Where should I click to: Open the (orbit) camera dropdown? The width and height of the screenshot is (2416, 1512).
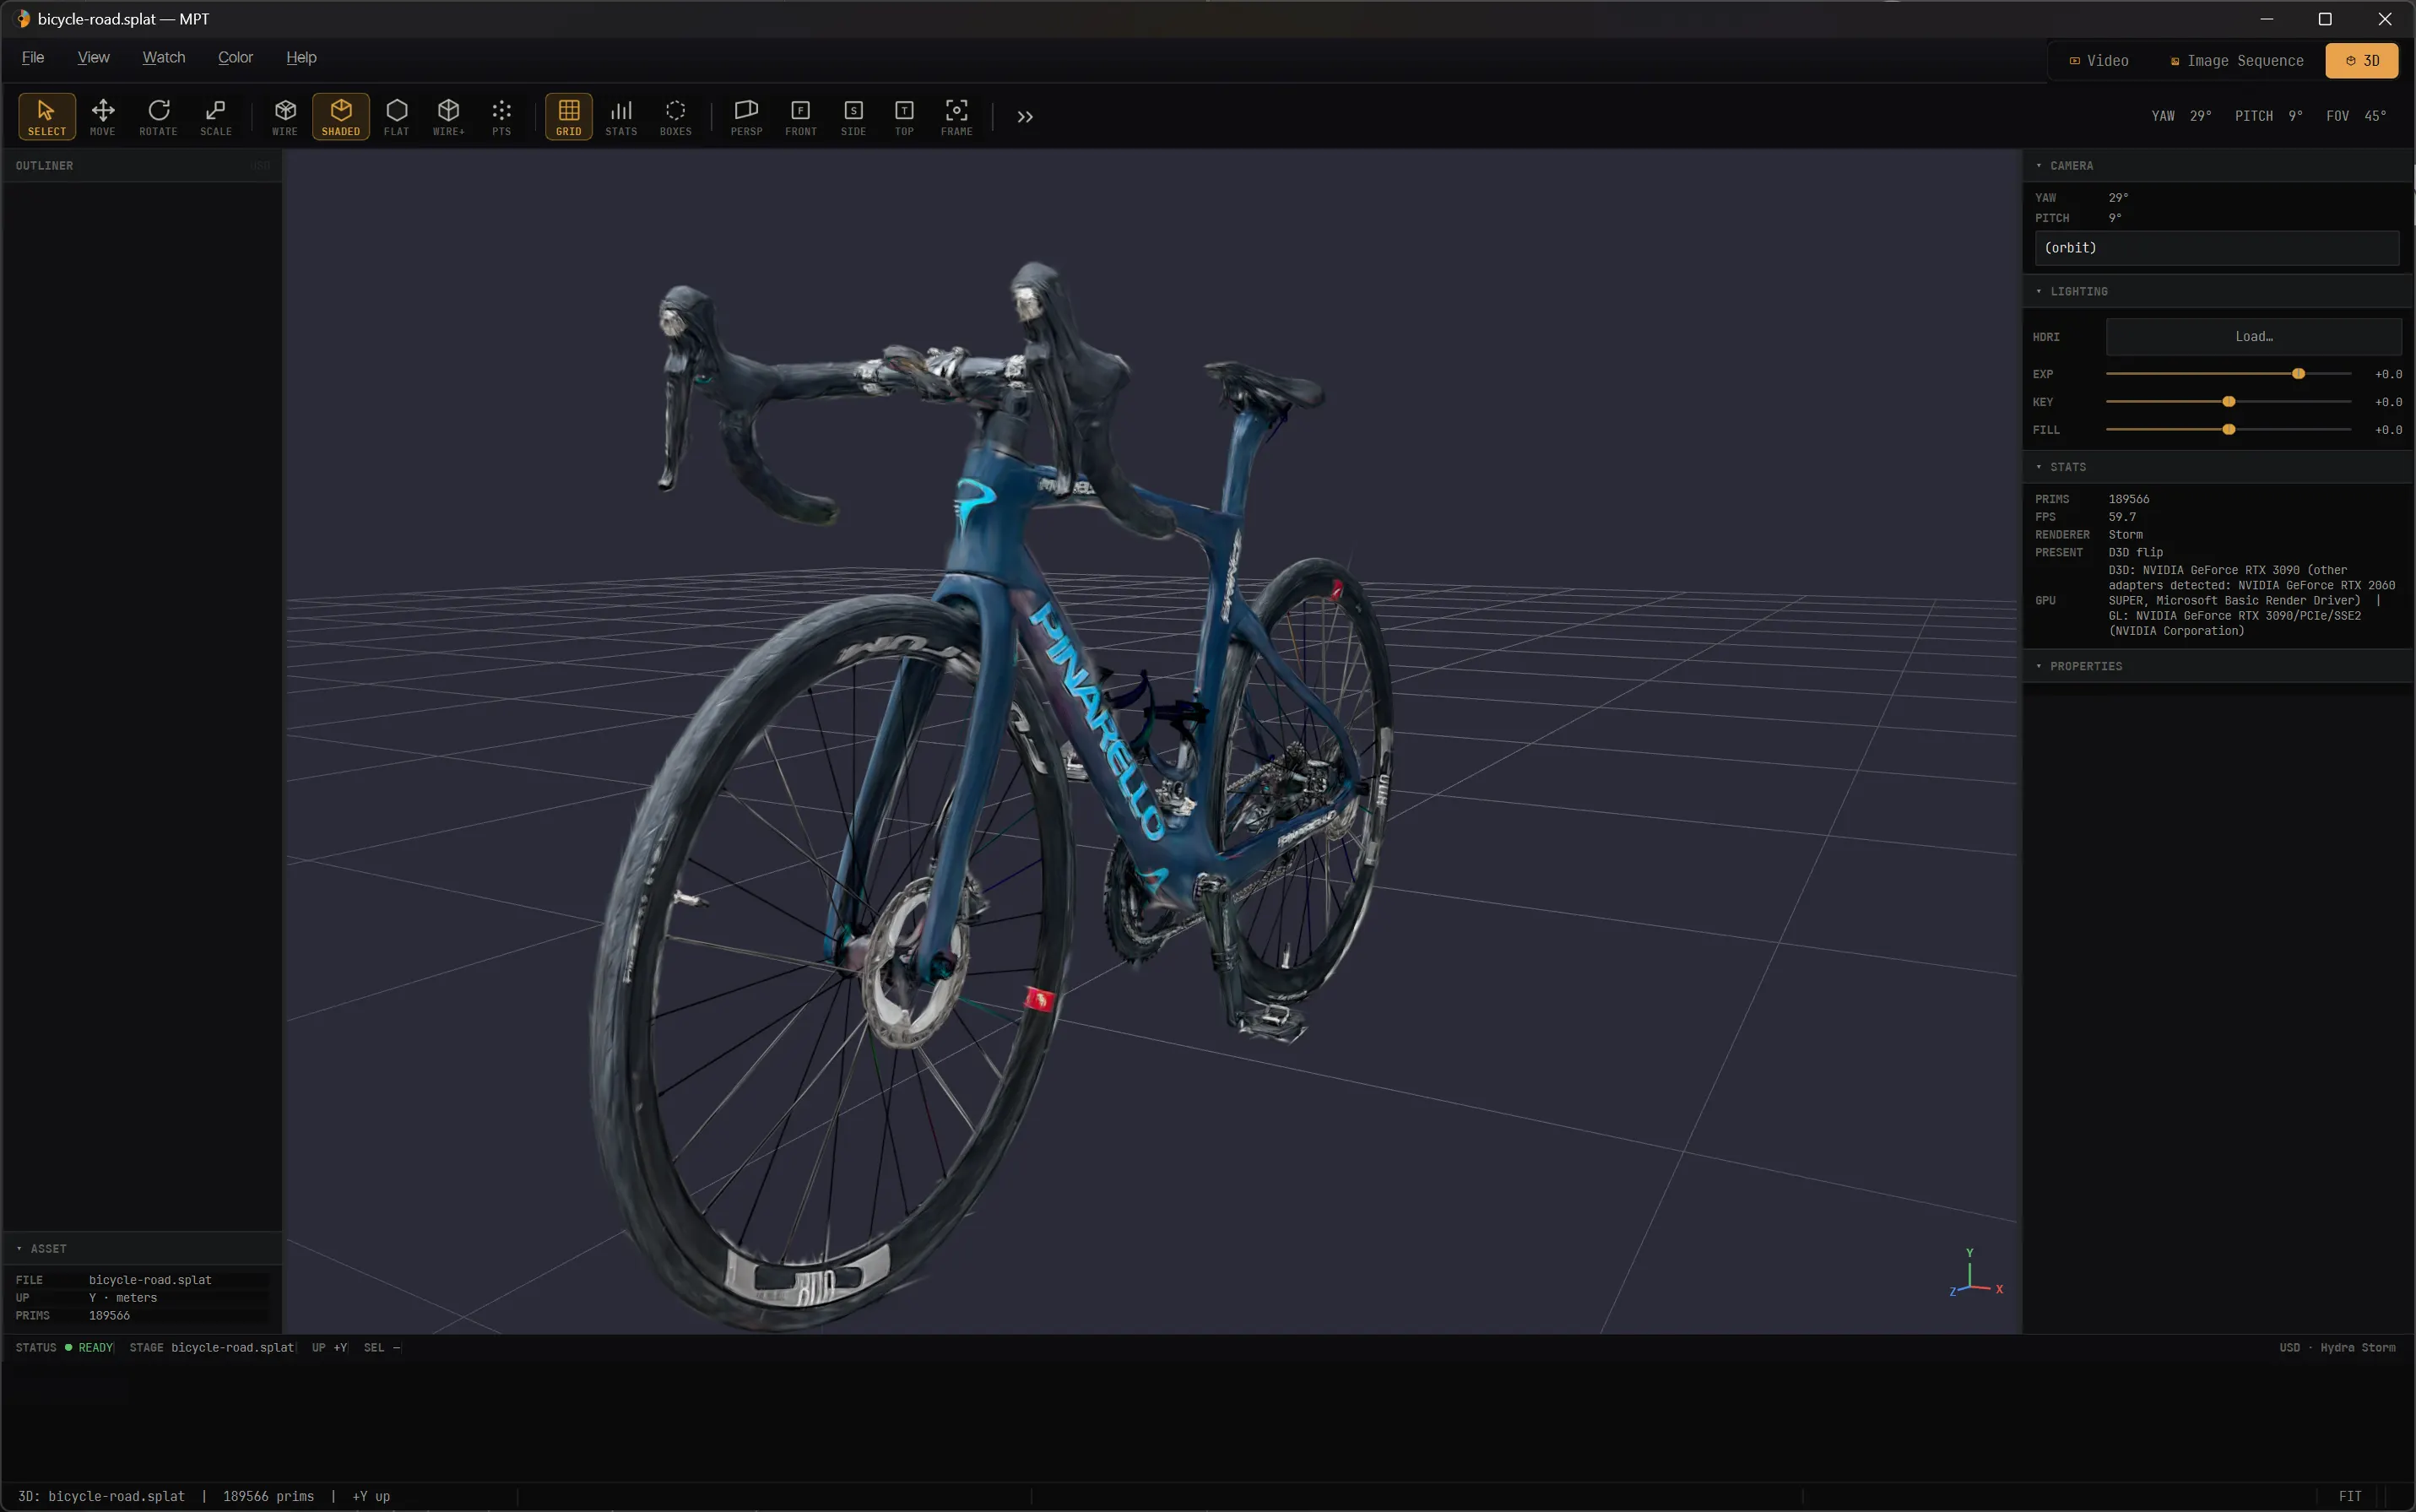pos(2216,248)
